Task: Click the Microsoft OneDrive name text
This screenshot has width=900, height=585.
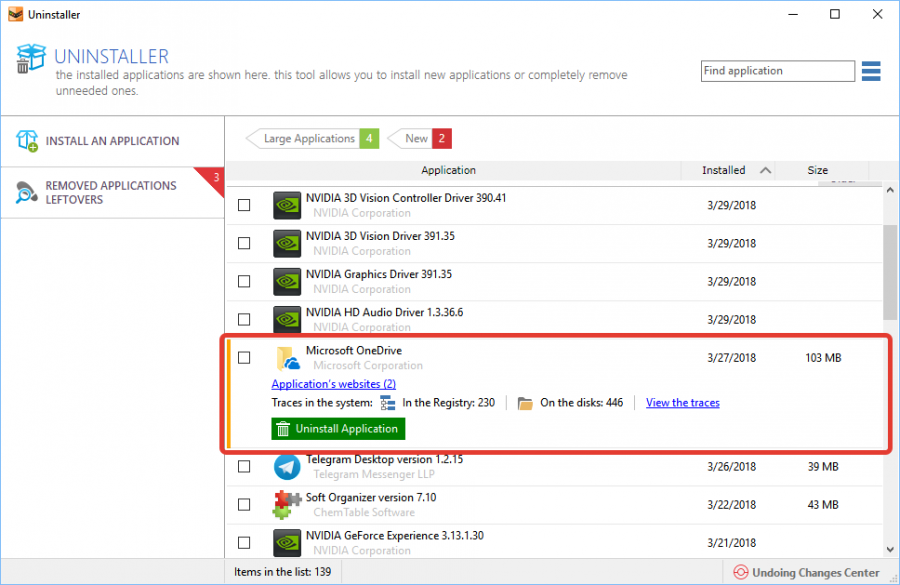Action: tap(354, 350)
